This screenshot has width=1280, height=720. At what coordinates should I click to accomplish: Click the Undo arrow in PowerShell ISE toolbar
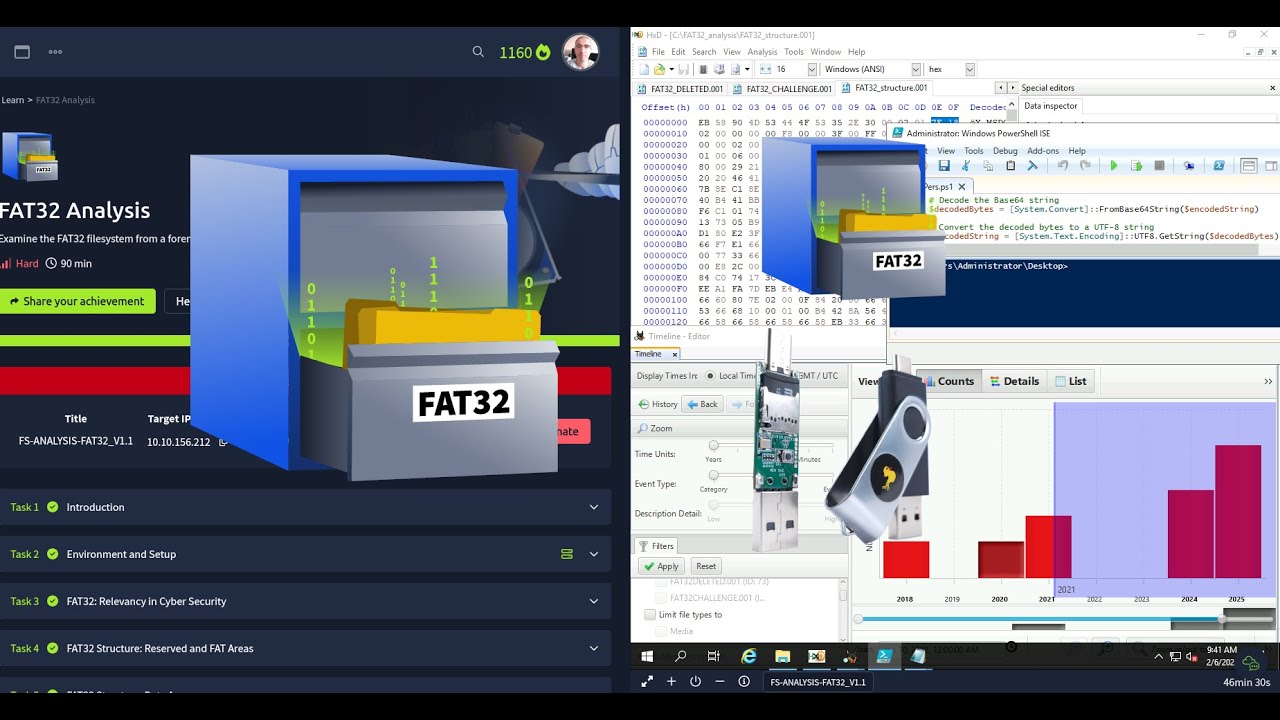[1062, 166]
